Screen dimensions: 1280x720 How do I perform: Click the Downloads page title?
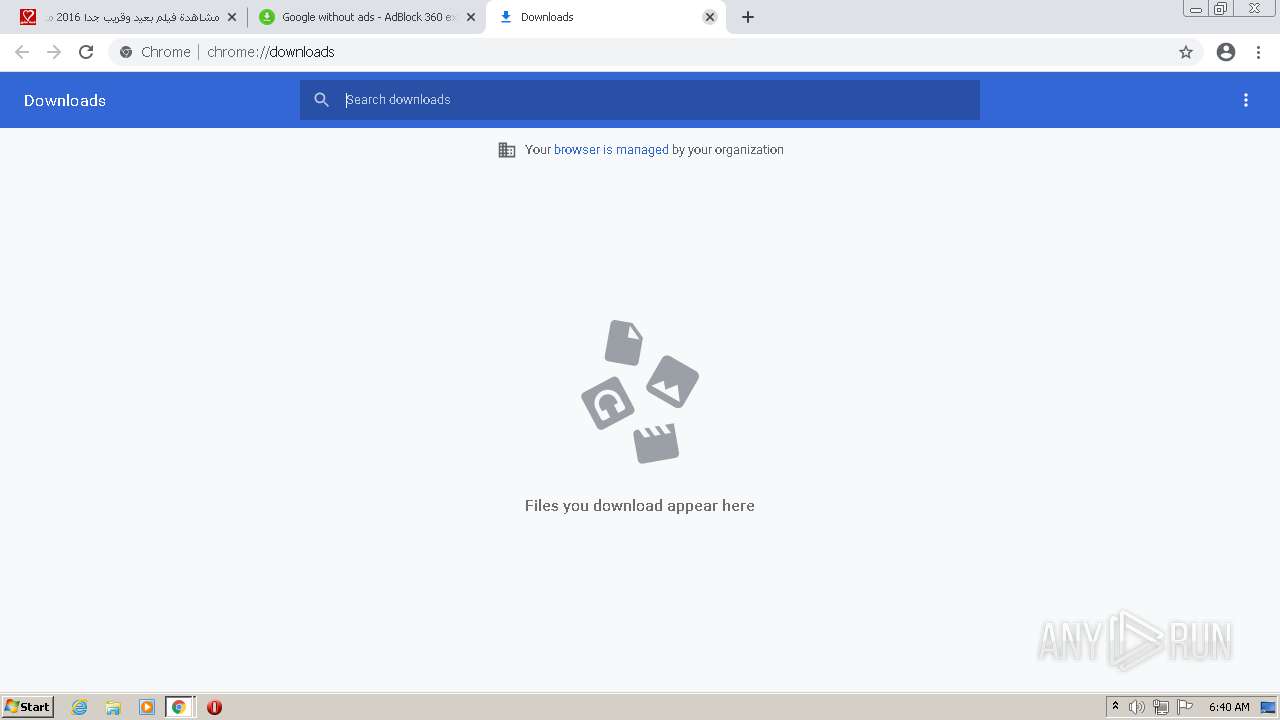[65, 100]
